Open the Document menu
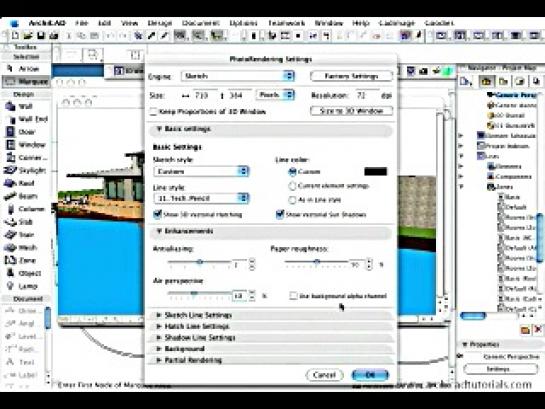This screenshot has width=545, height=409. (x=201, y=23)
